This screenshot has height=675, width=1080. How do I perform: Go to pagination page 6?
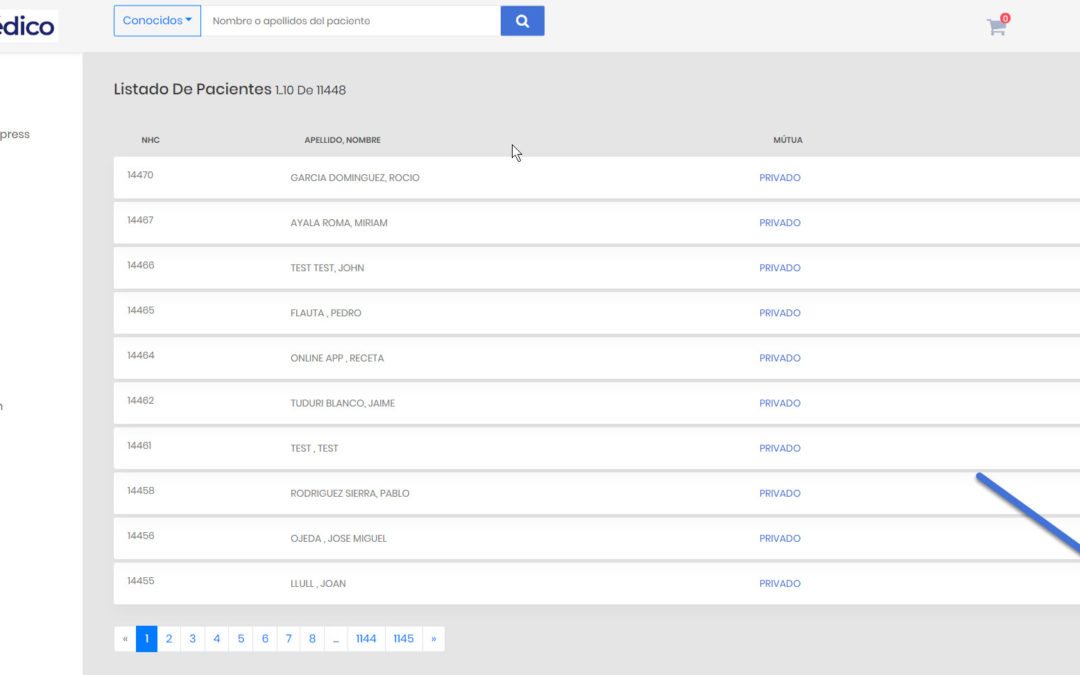(265, 638)
